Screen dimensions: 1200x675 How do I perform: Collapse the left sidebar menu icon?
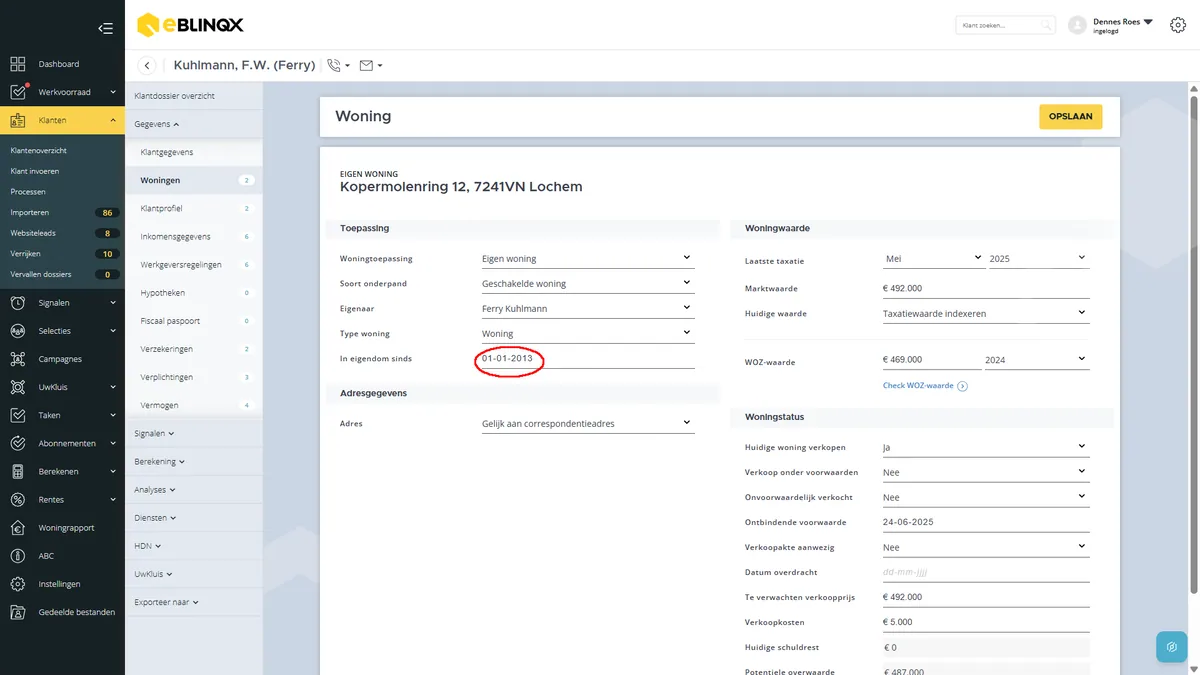pos(105,28)
